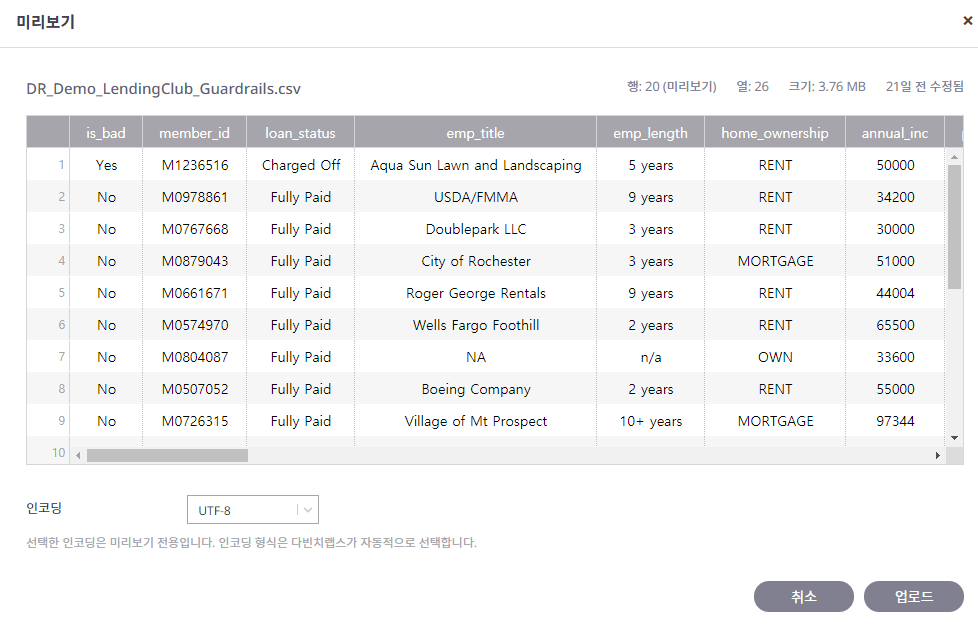
Task: Select the is_bad column header
Action: tap(106, 133)
